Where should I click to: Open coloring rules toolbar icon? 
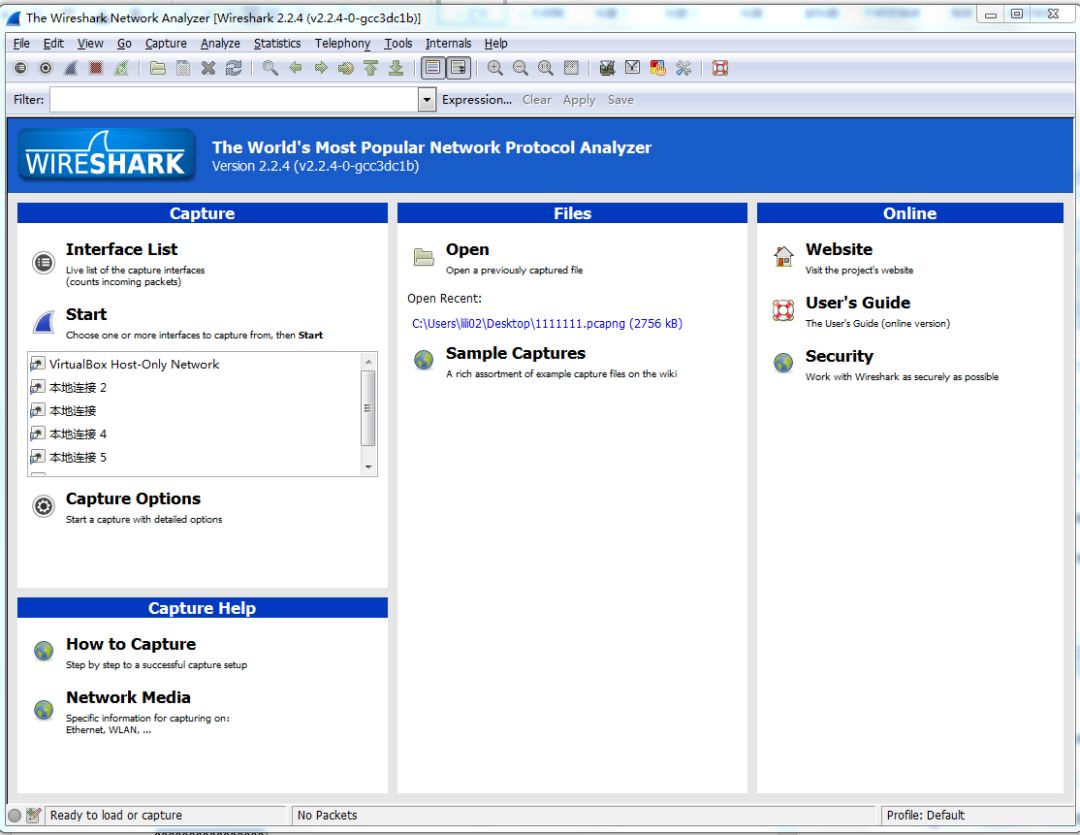click(x=658, y=68)
